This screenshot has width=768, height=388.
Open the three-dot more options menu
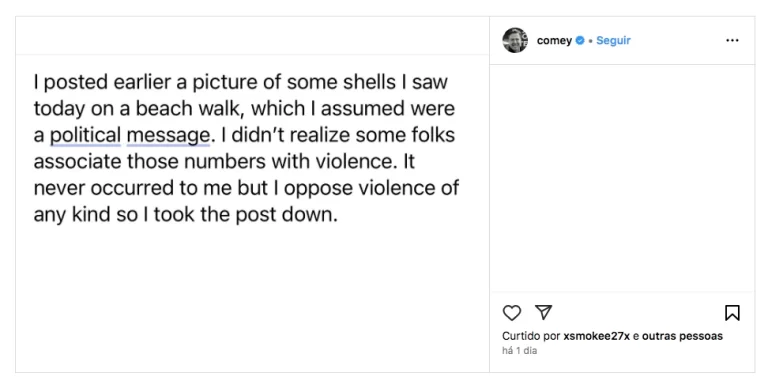[732, 40]
